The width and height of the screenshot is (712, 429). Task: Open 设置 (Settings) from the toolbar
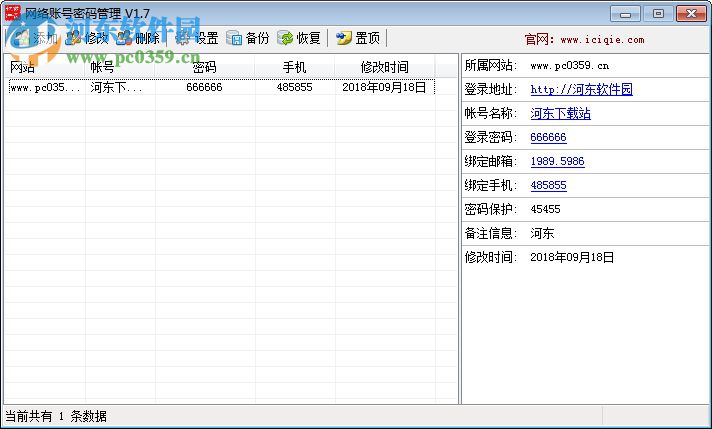[x=197, y=38]
